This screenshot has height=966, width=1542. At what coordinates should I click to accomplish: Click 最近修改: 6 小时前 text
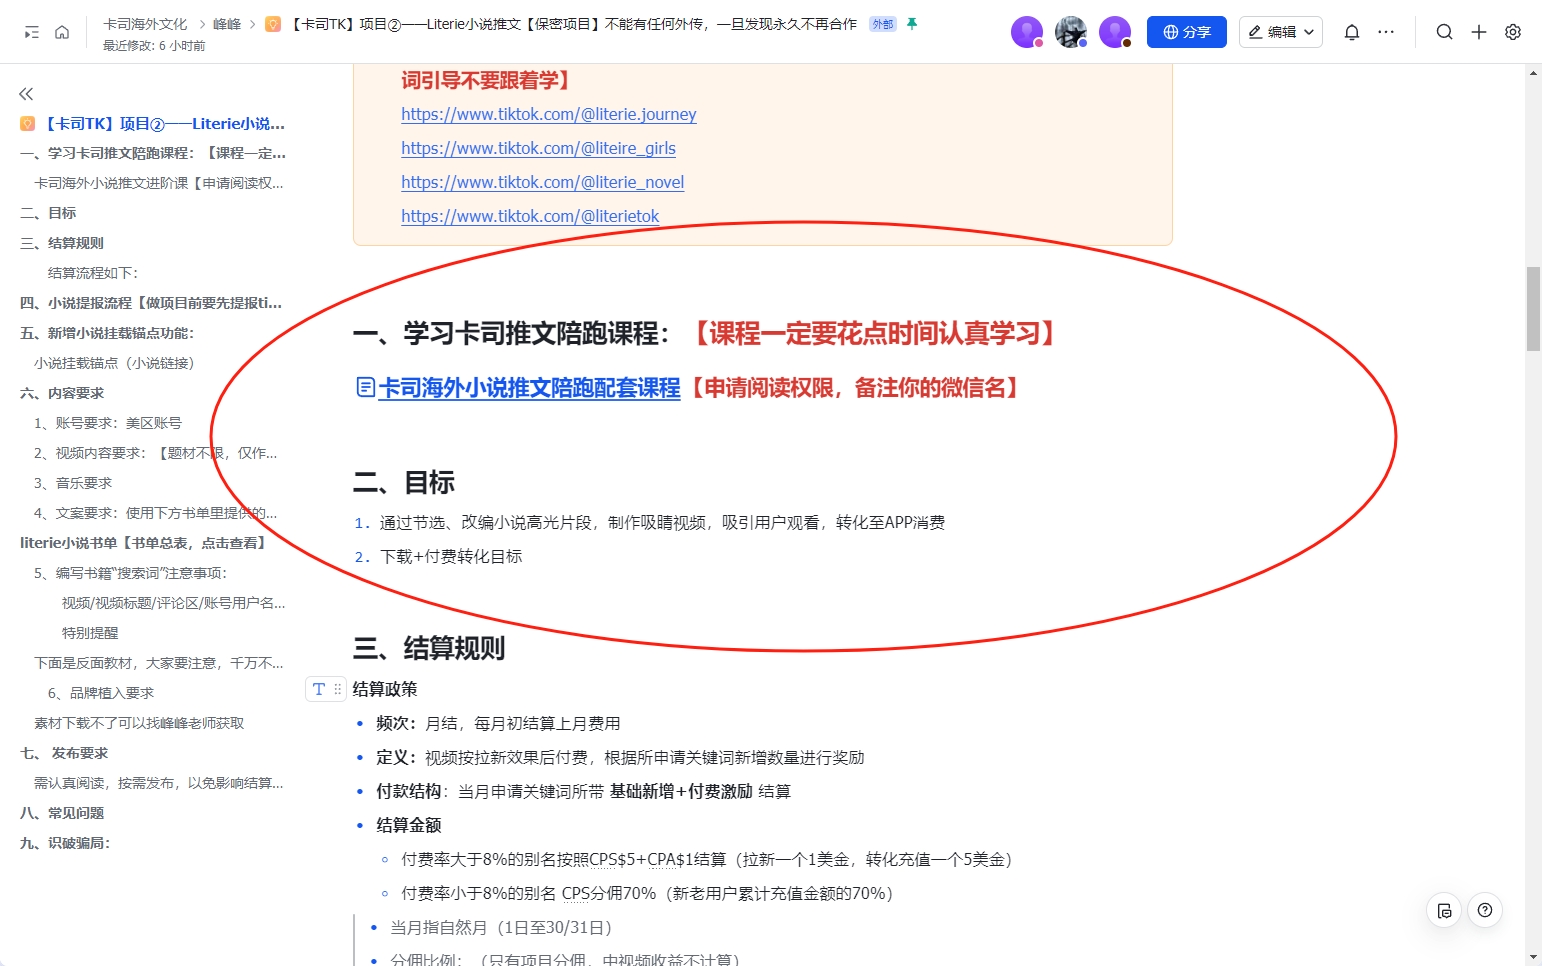click(154, 46)
